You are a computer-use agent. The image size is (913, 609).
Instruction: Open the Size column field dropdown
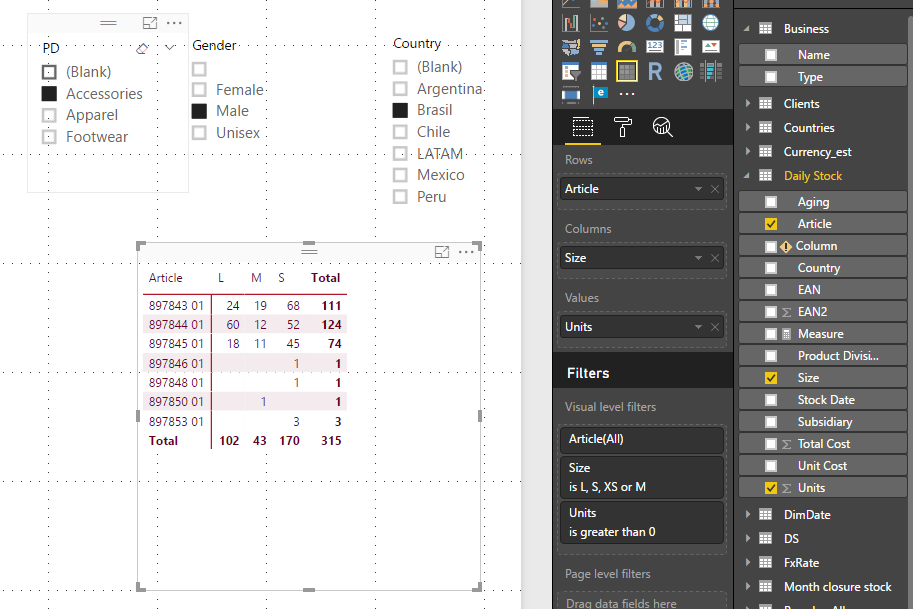(x=698, y=258)
